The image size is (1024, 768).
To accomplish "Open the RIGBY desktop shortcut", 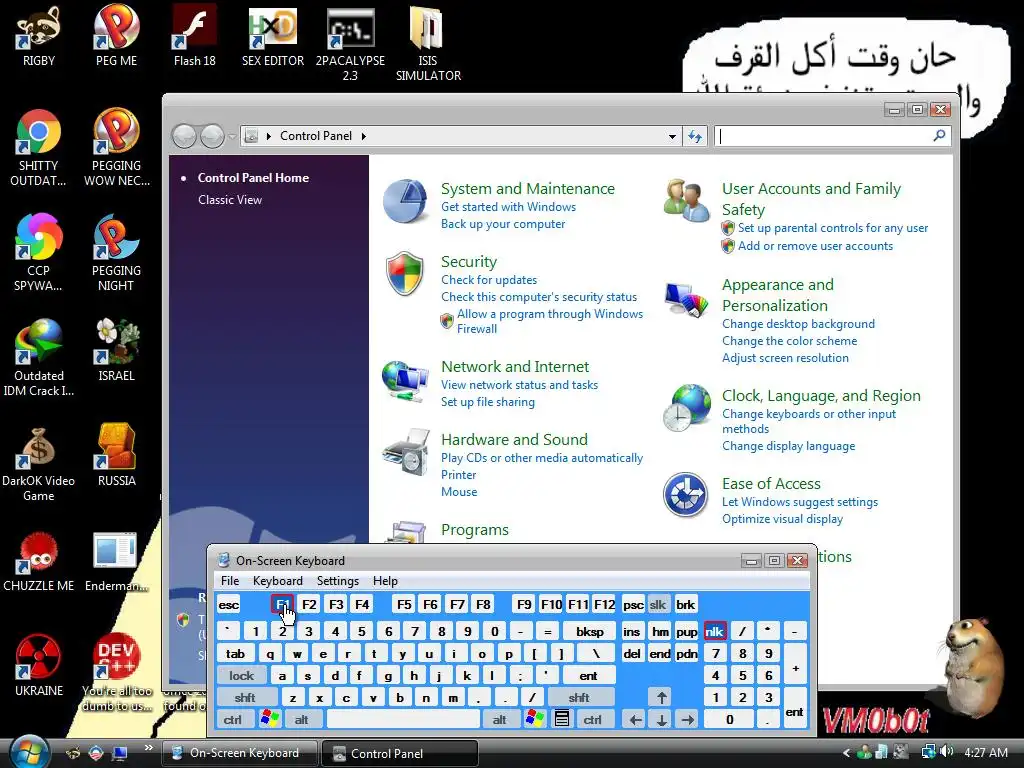I will (x=39, y=27).
